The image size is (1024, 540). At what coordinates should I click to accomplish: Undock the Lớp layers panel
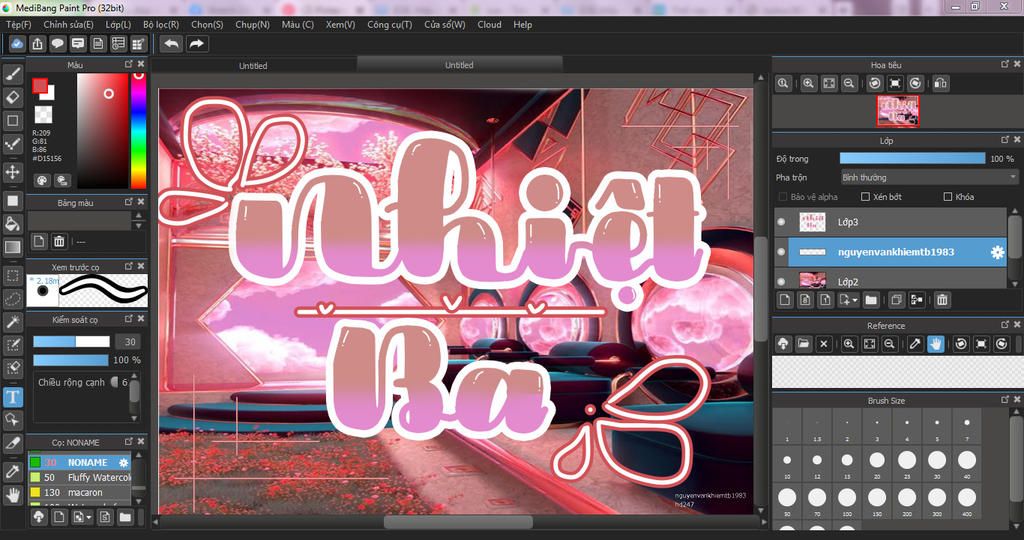pyautogui.click(x=1005, y=140)
